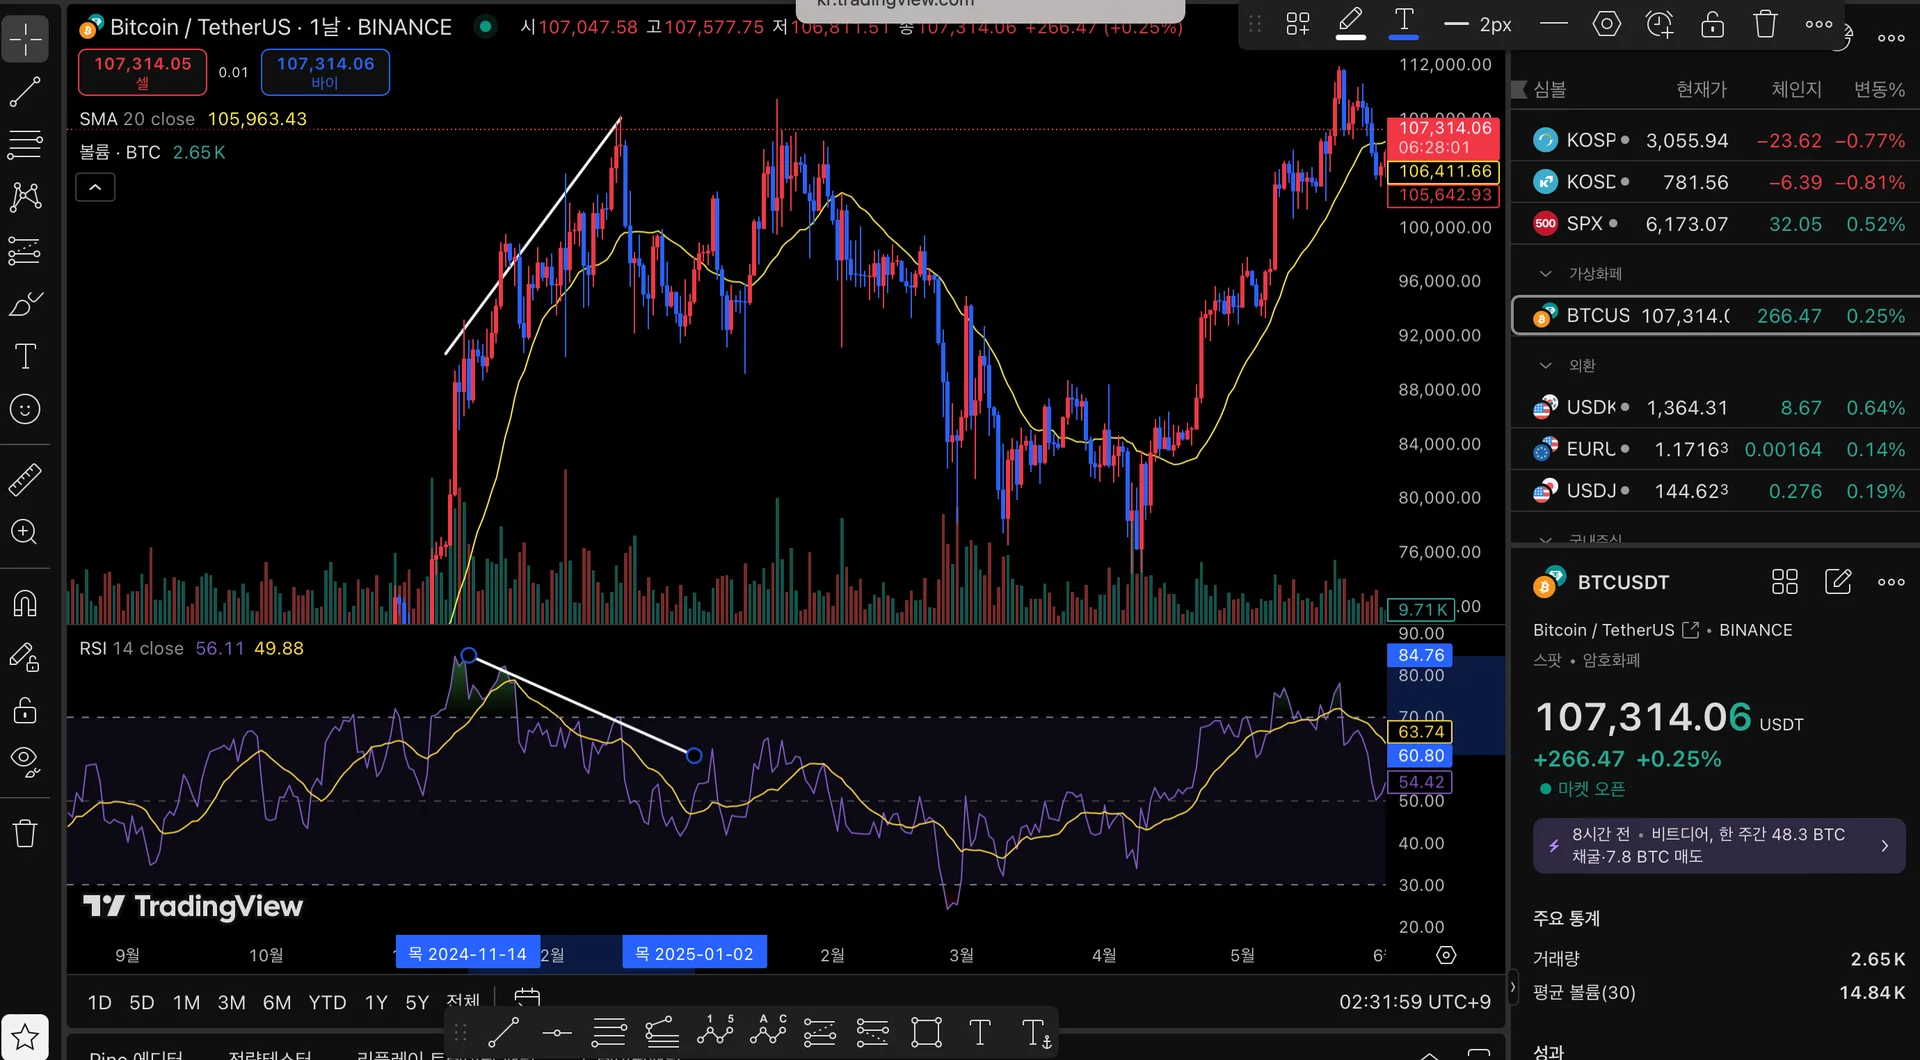Viewport: 1920px width, 1060px height.
Task: Select the crosshair cursor tool
Action: tap(25, 40)
